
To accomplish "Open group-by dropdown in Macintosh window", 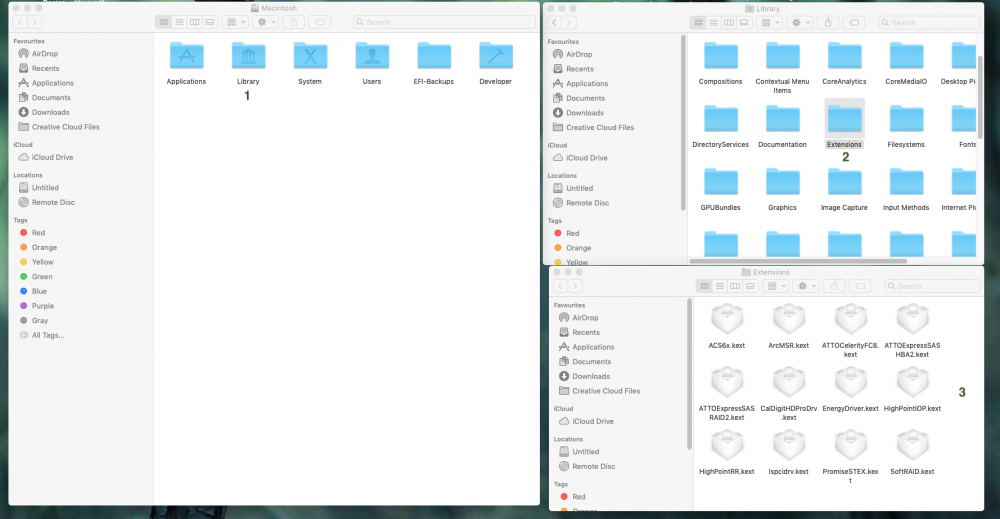I will pos(235,22).
